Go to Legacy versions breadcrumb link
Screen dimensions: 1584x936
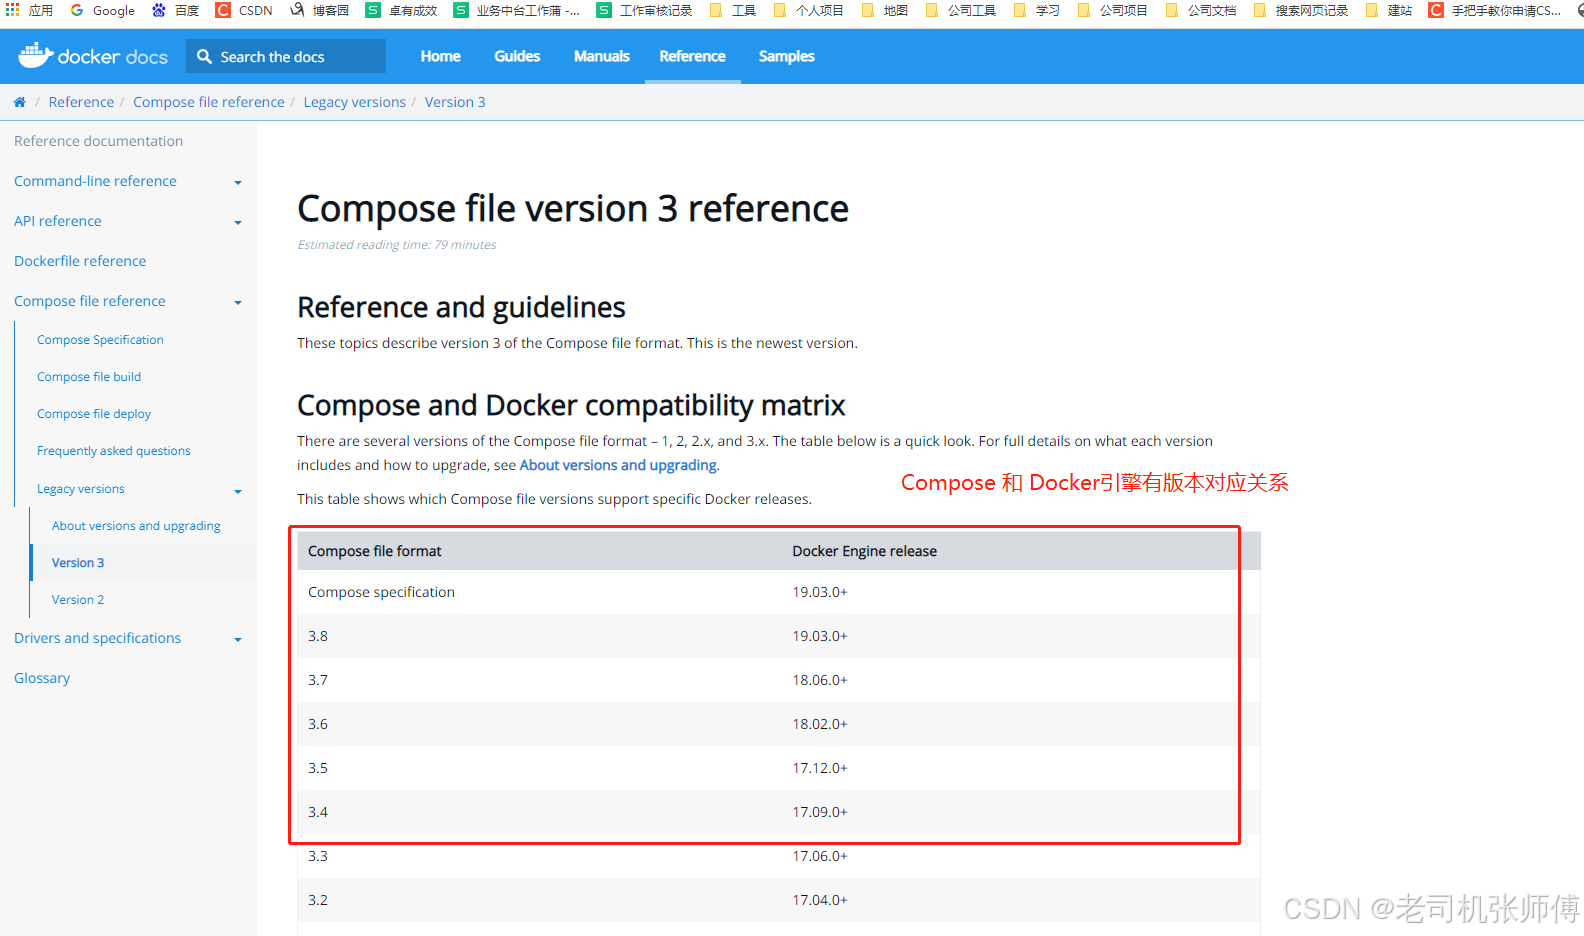tap(355, 102)
